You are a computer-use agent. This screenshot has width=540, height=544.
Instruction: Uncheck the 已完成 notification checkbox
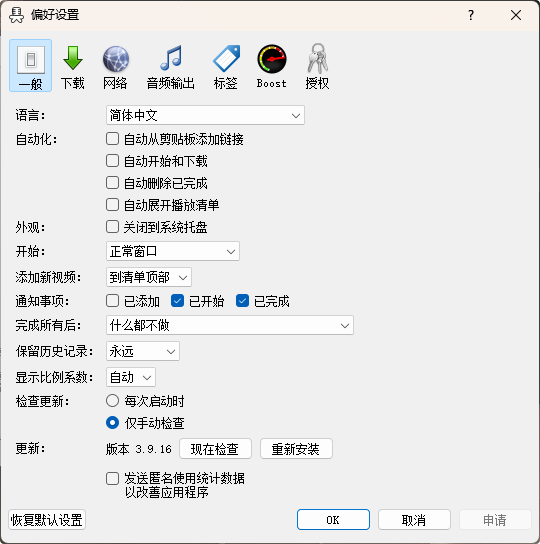pos(242,301)
